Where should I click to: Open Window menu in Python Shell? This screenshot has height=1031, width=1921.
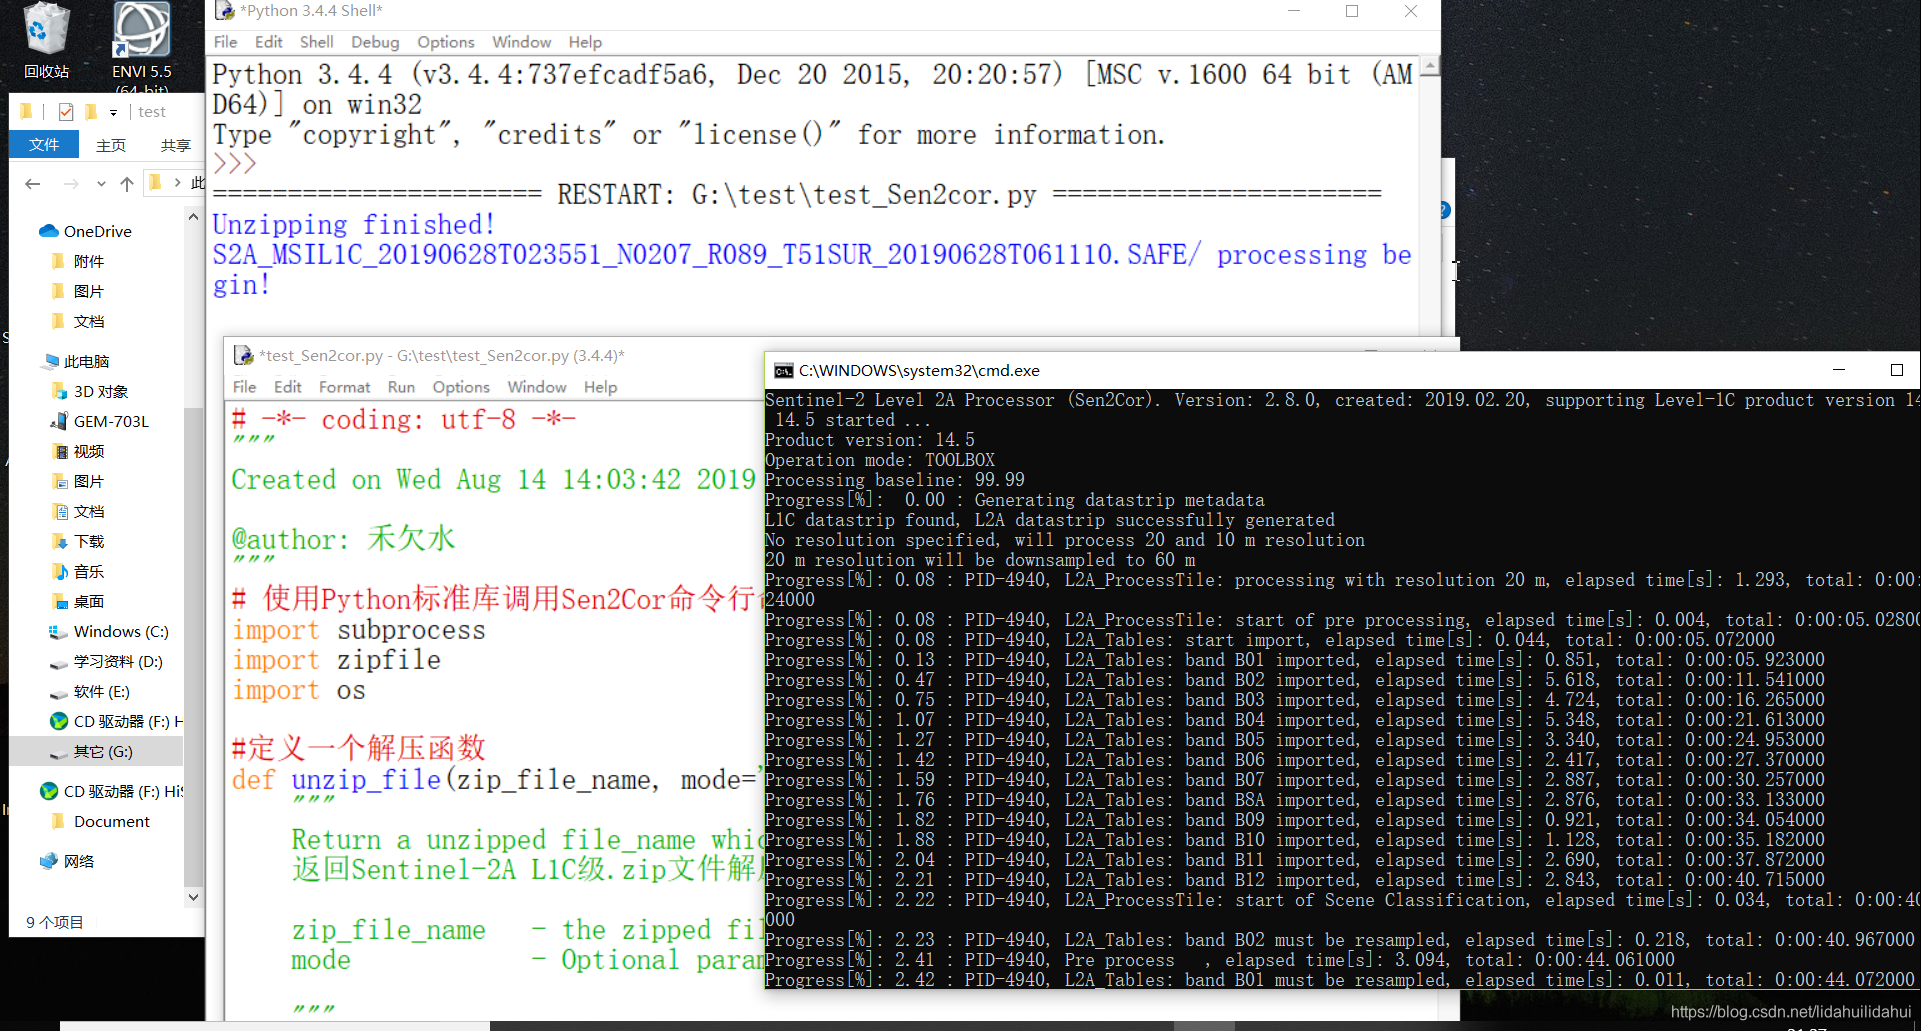point(521,42)
